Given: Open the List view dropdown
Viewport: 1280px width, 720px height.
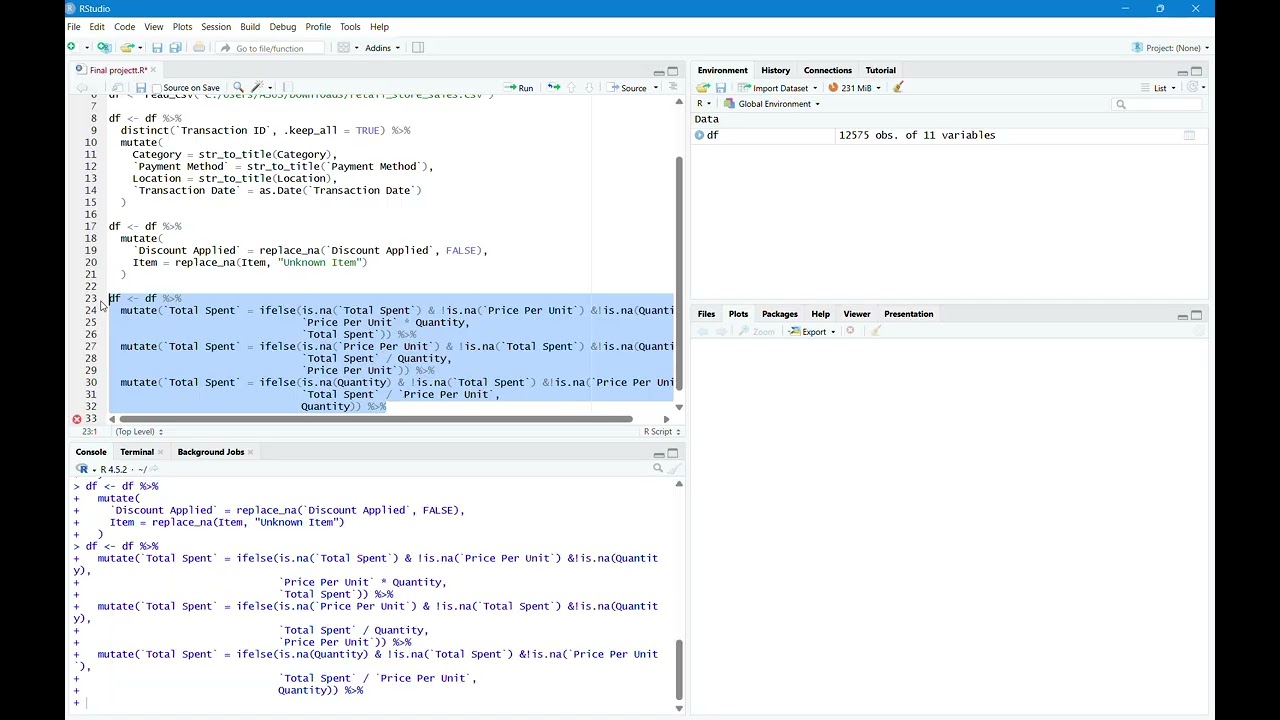Looking at the screenshot, I should pyautogui.click(x=1160, y=88).
